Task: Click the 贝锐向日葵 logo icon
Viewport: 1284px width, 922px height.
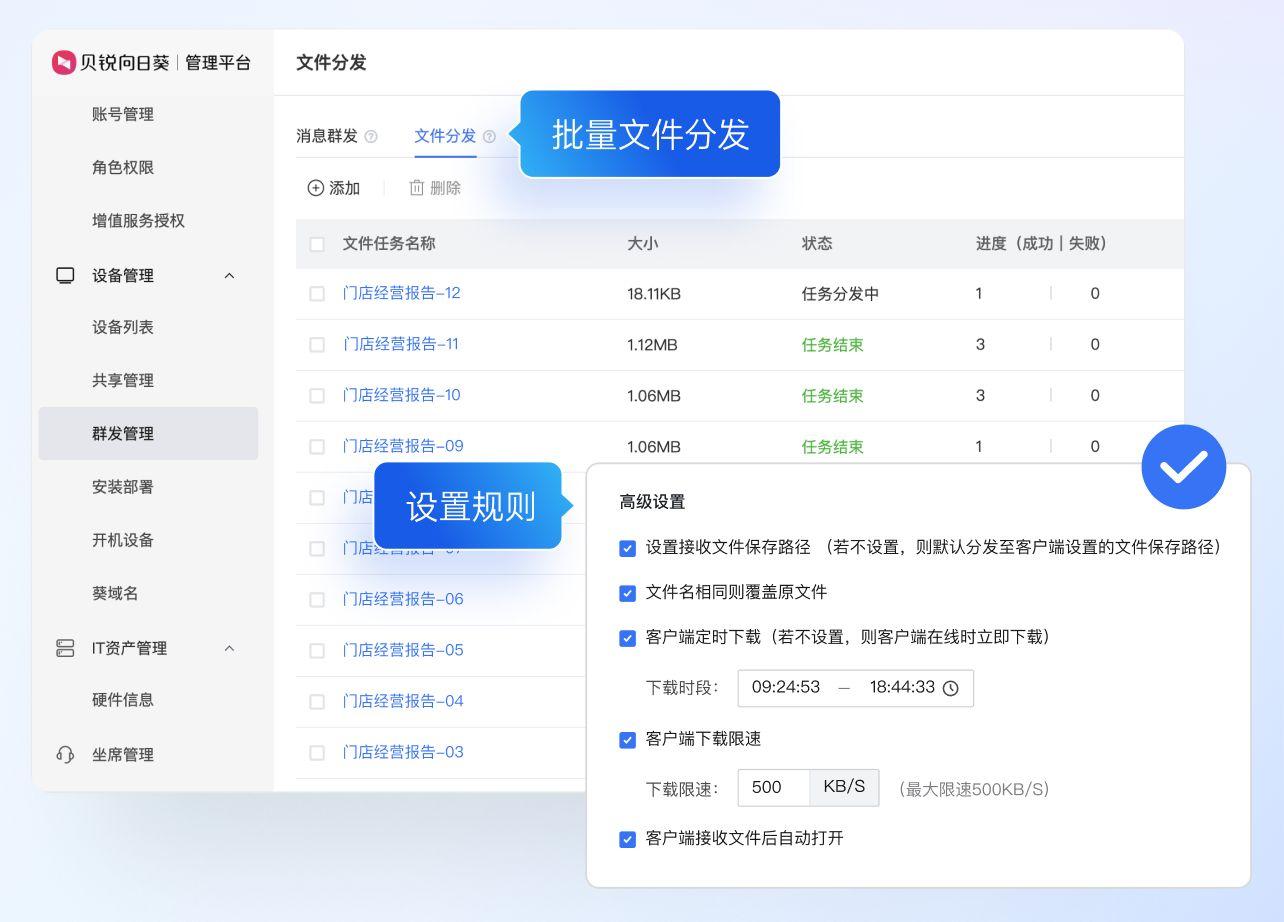Action: 62,62
